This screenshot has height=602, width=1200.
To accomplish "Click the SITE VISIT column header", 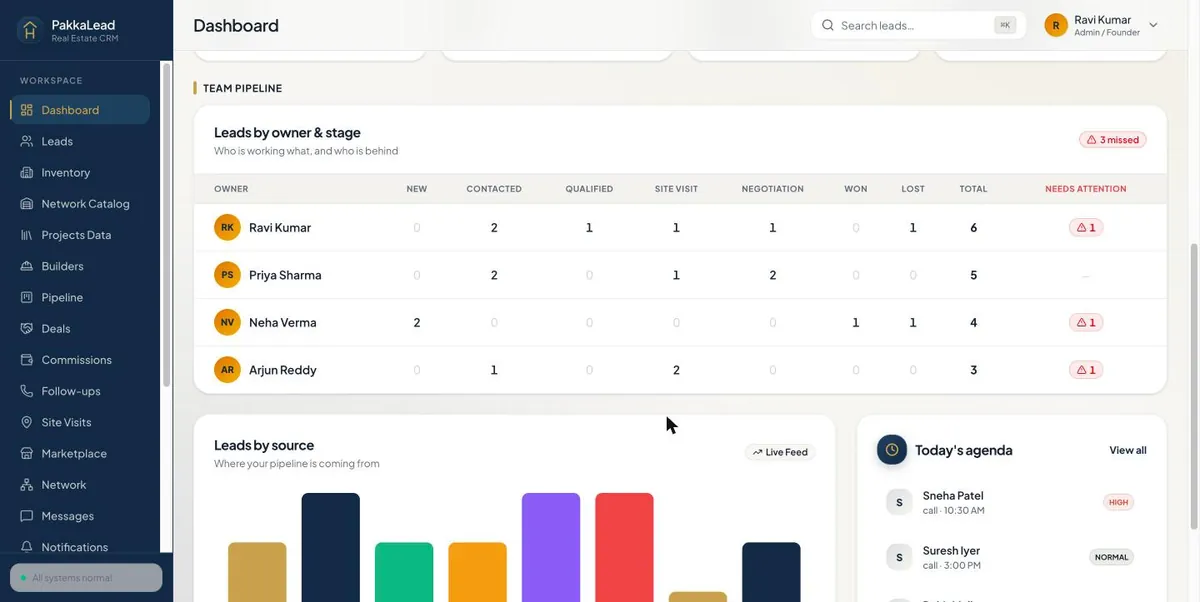I will click(x=676, y=189).
